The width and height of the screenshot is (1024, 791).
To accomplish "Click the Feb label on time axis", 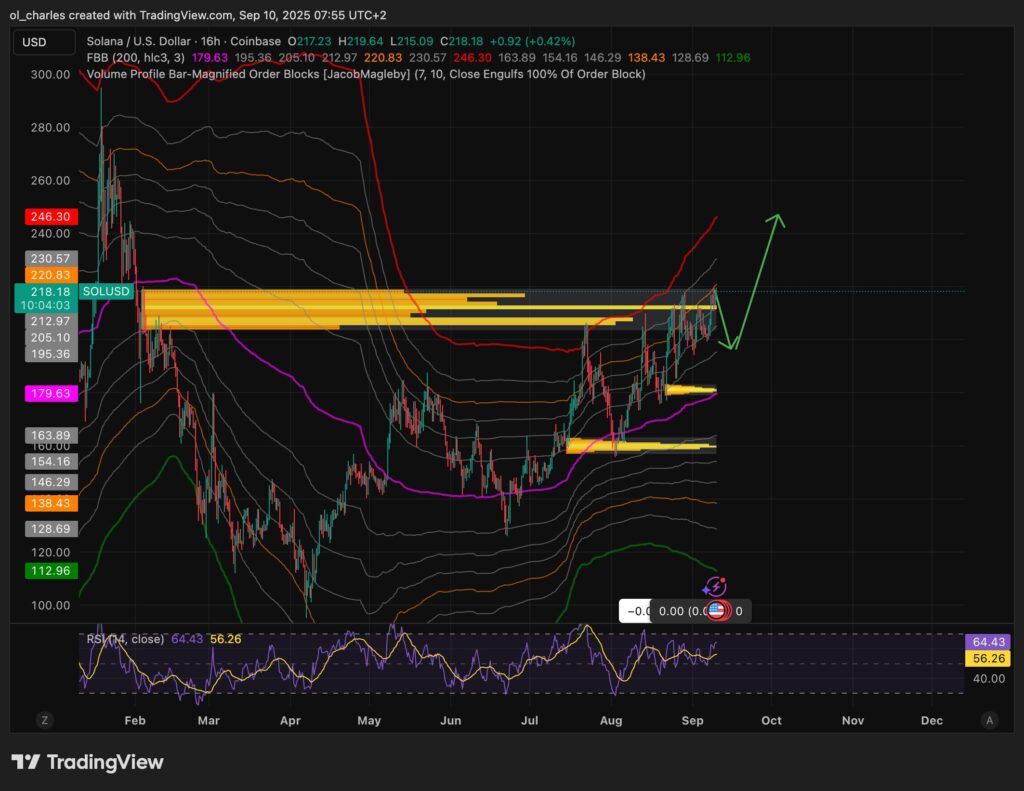I will click(x=135, y=720).
